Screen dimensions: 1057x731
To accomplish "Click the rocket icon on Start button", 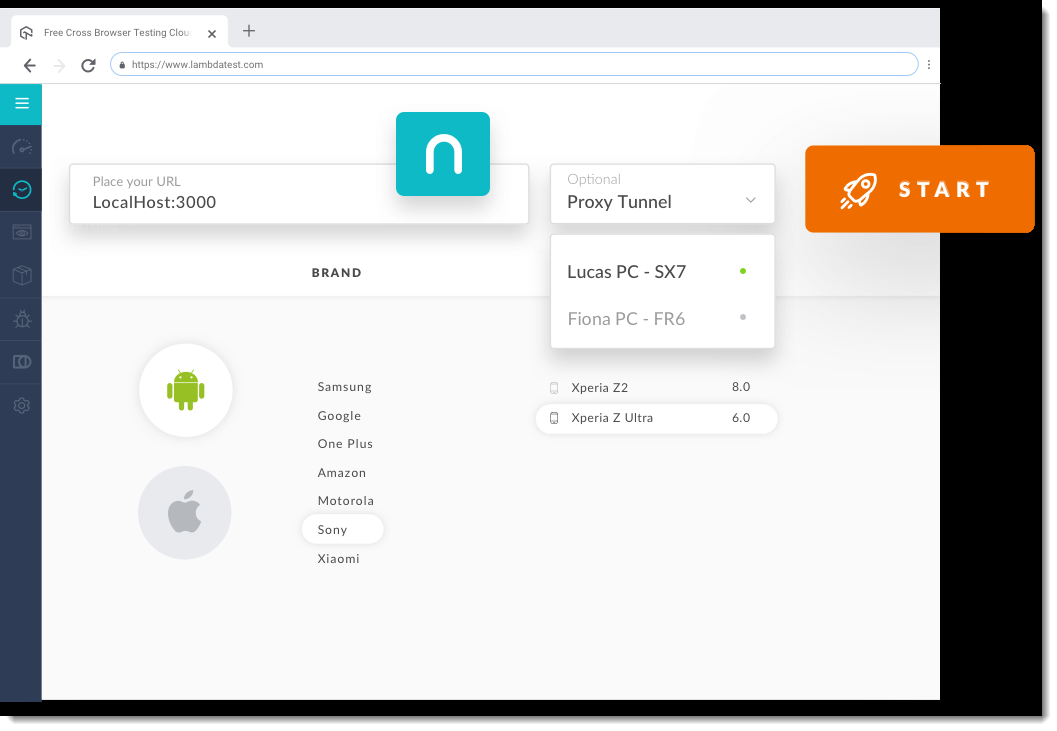I will [858, 190].
